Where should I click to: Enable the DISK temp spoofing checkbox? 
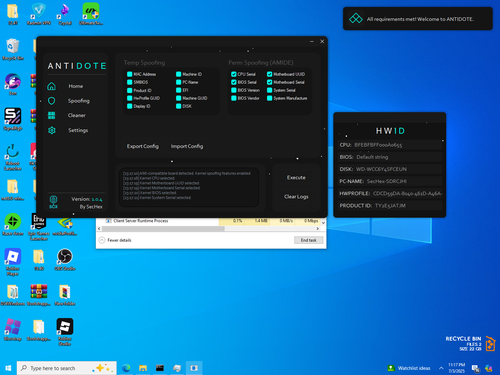click(x=179, y=106)
